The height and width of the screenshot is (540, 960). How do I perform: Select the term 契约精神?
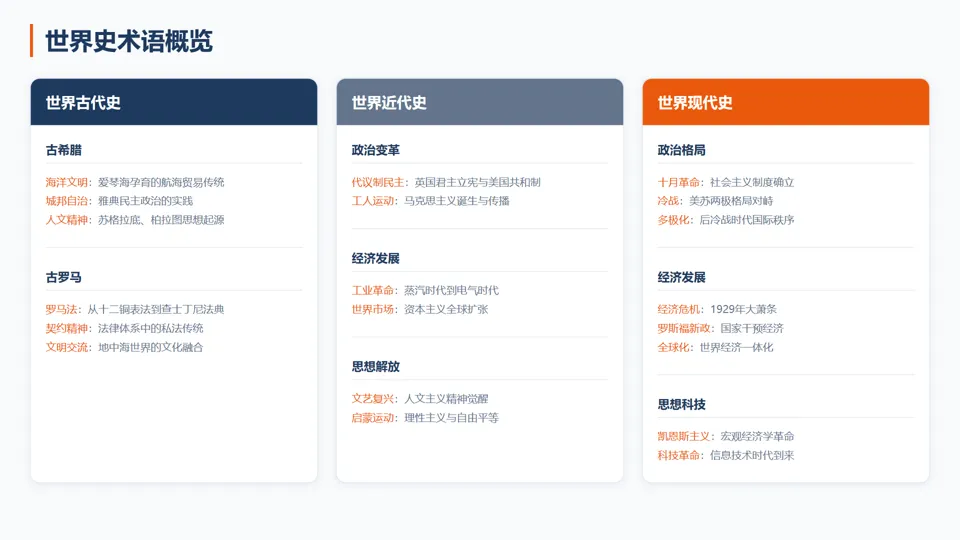[x=67, y=328]
